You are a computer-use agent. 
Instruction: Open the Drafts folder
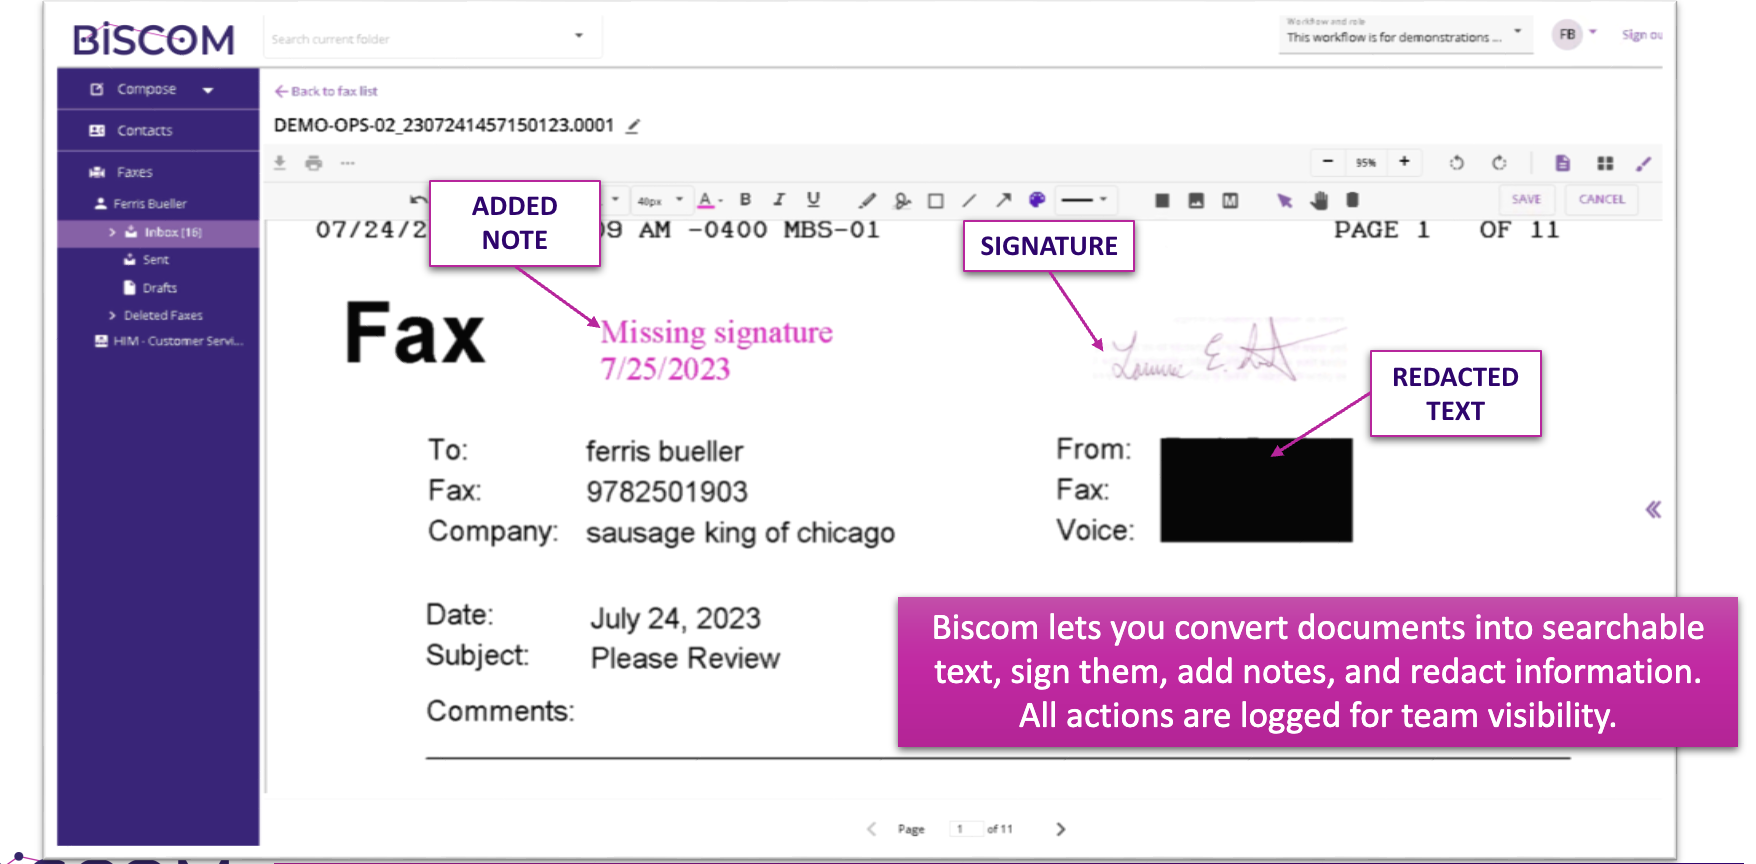[x=159, y=288]
